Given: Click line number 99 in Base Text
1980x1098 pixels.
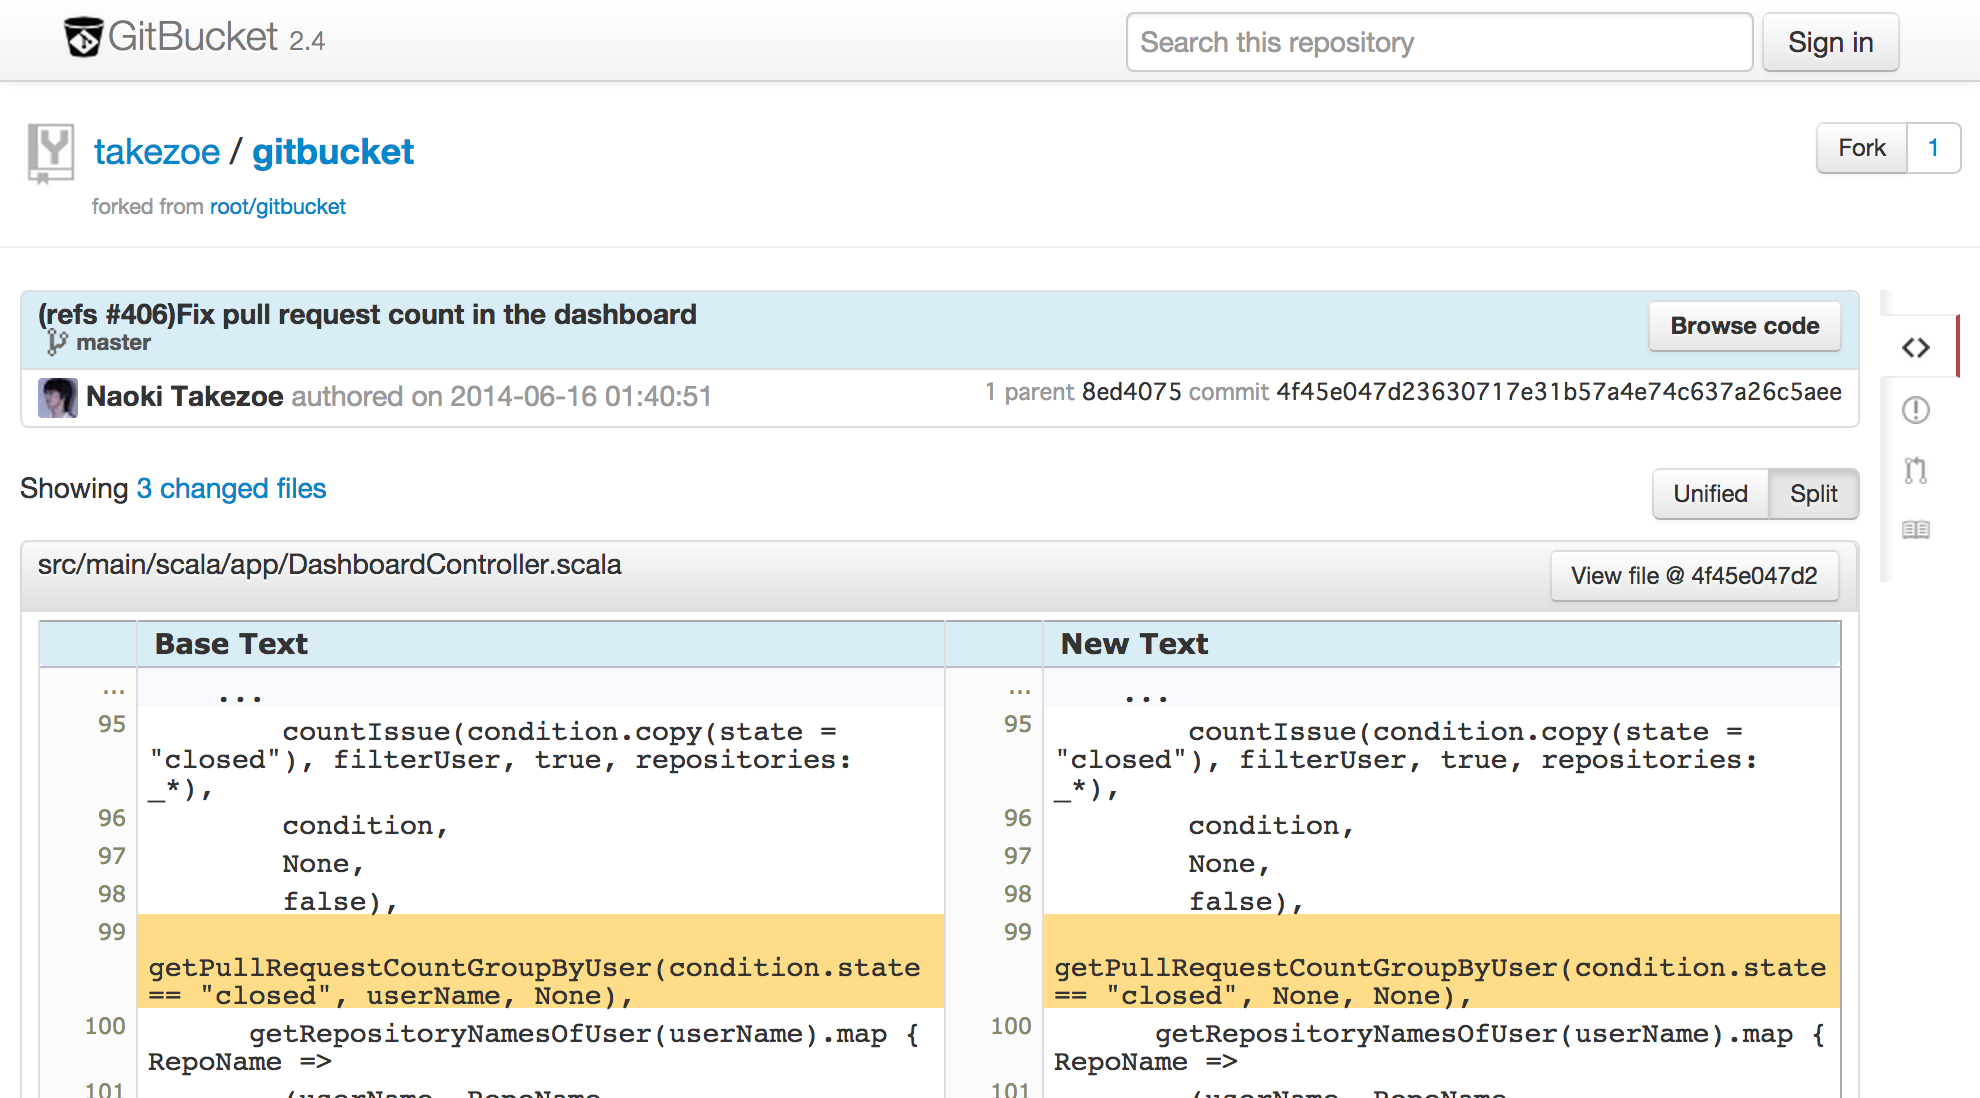Looking at the screenshot, I should 112,932.
